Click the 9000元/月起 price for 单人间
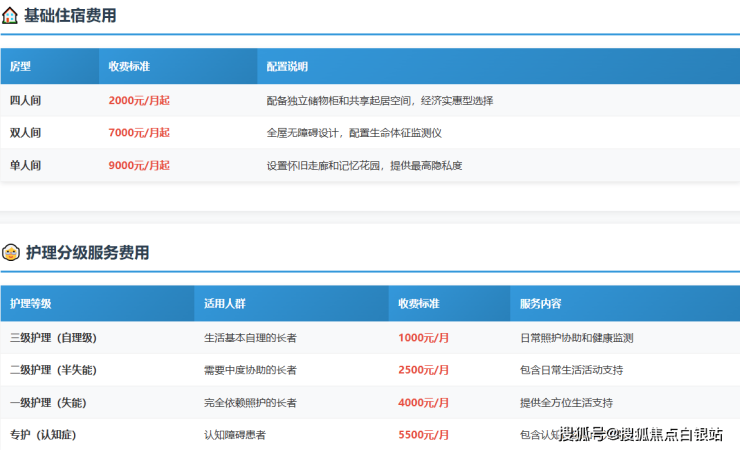Image resolution: width=740 pixels, height=450 pixels. tap(139, 166)
